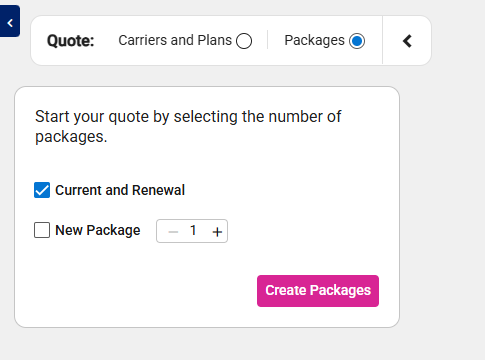The width and height of the screenshot is (485, 360).
Task: Click the package quantity value 1
Action: tap(193, 230)
